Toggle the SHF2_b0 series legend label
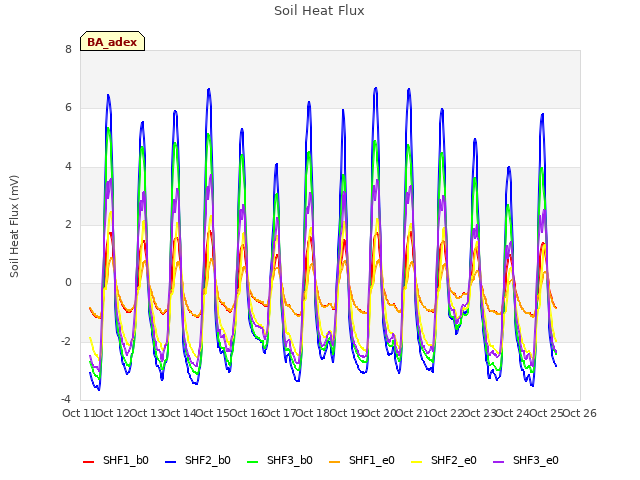This screenshot has height=480, width=640. (208, 460)
